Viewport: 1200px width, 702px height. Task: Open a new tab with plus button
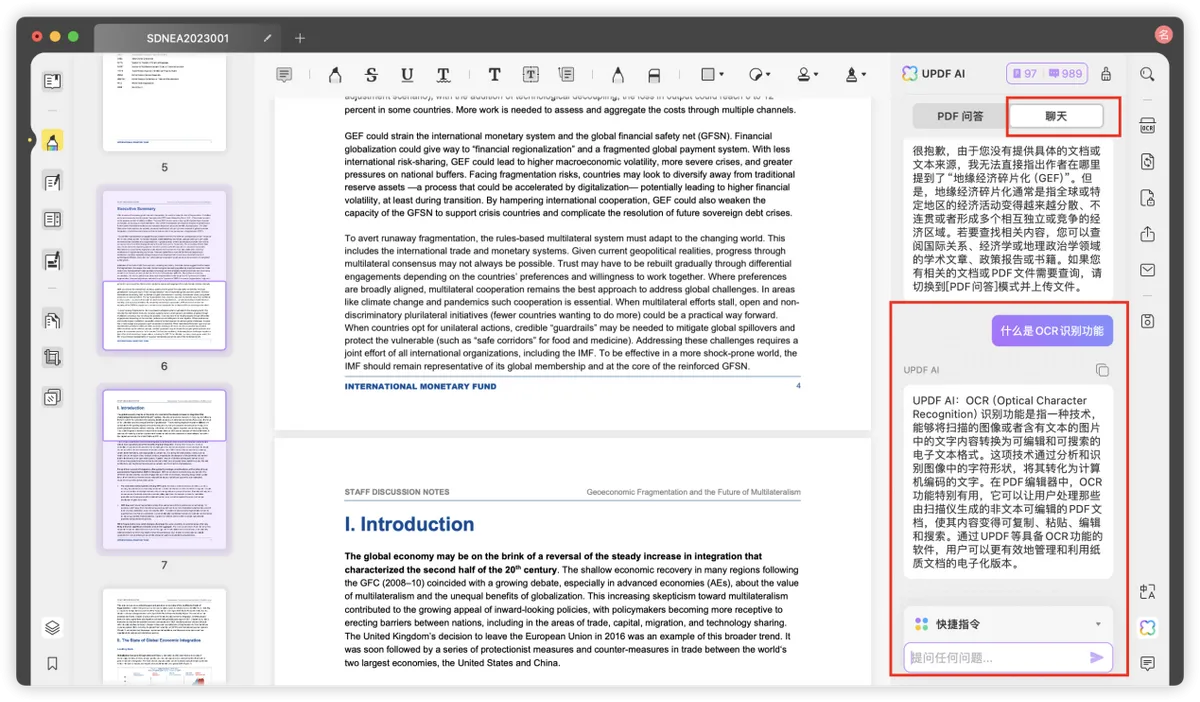tap(300, 38)
